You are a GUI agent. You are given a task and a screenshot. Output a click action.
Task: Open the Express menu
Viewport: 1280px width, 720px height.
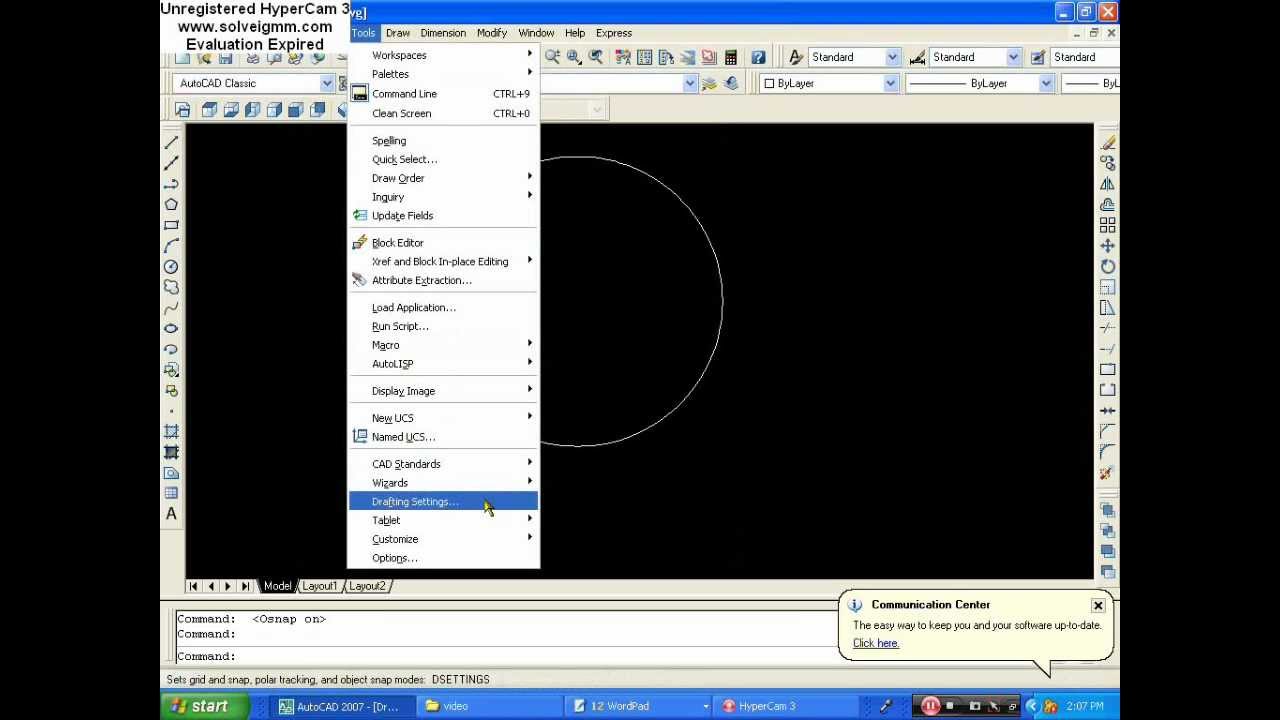click(x=614, y=33)
